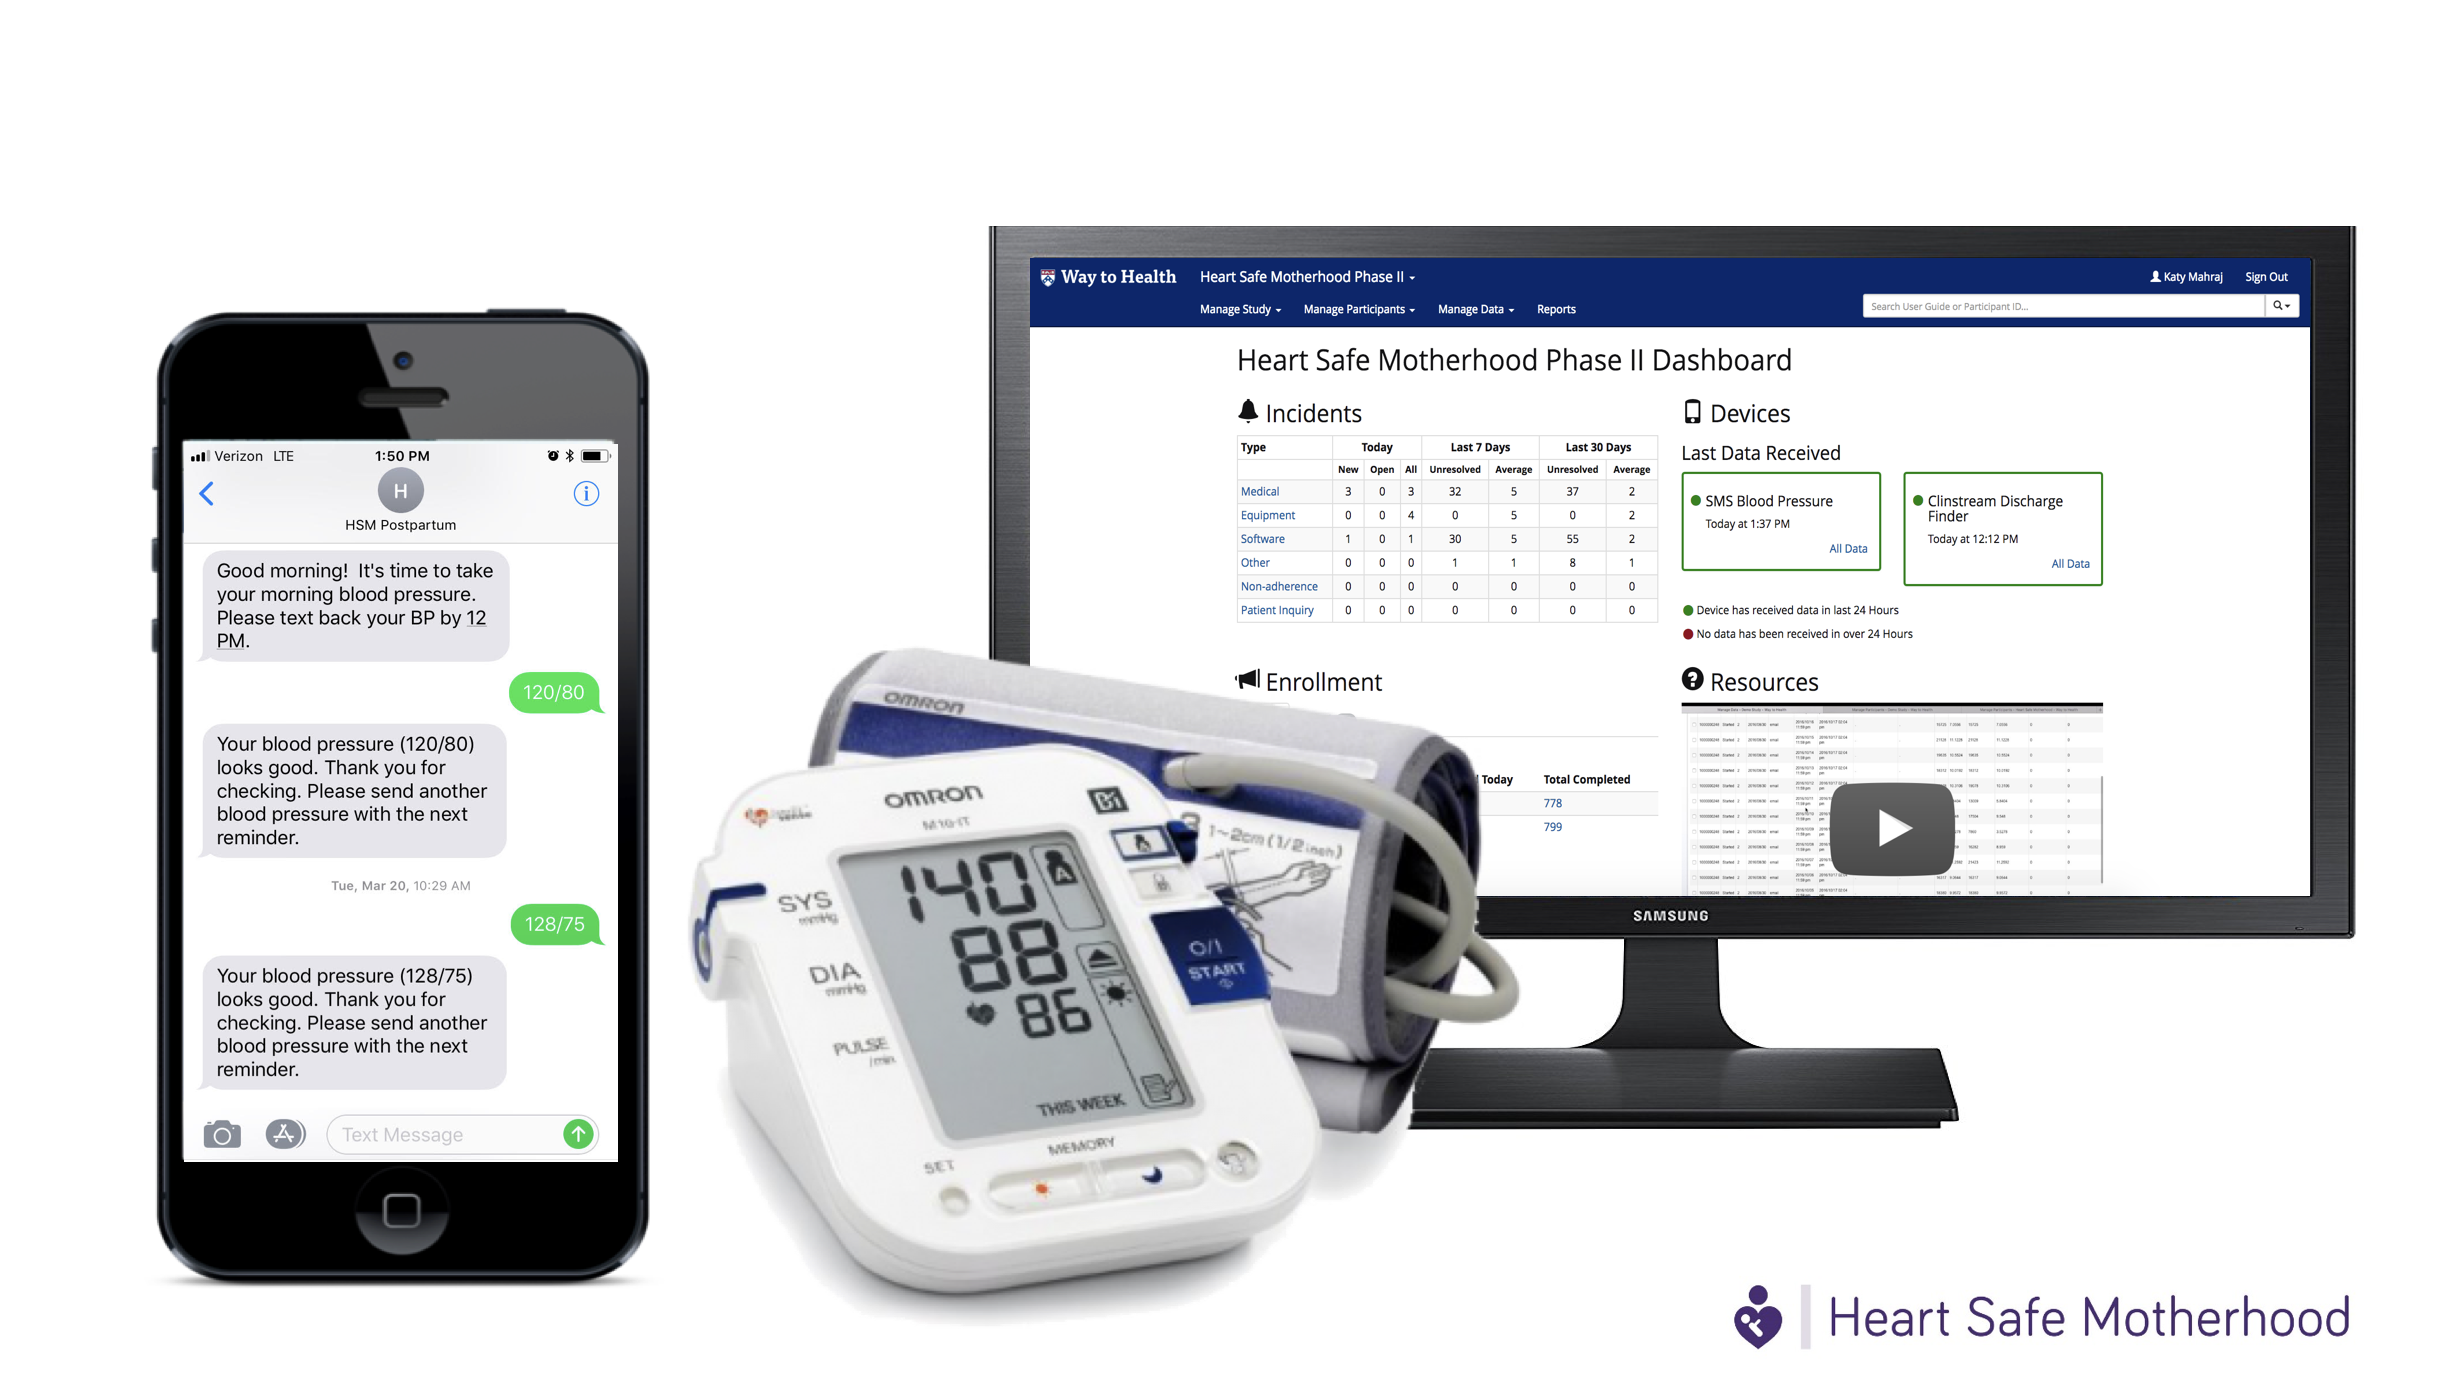Select the Heart Safe Motherhood Phase II study selector
Image resolution: width=2440 pixels, height=1374 pixels.
1304,276
